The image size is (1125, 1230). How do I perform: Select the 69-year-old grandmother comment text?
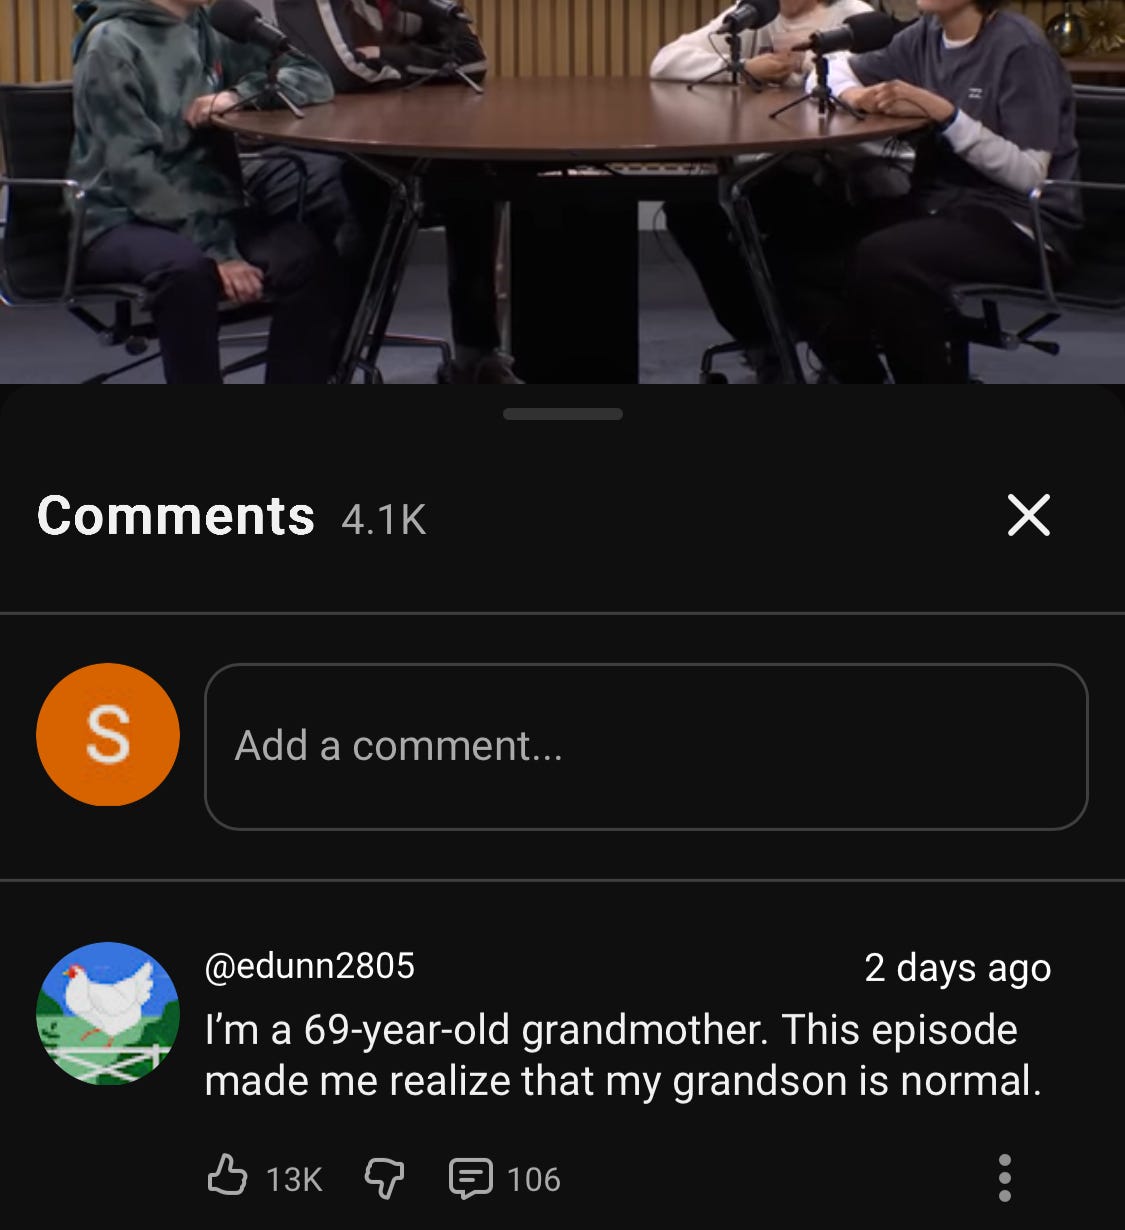(623, 1055)
